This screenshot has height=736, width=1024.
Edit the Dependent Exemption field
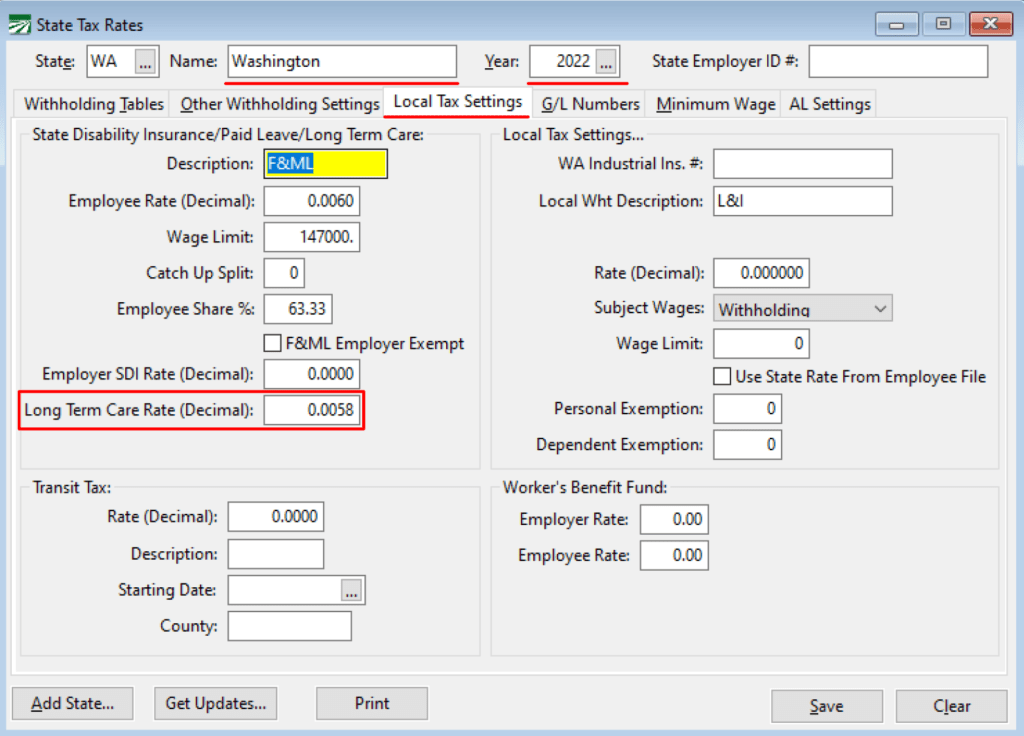click(x=747, y=445)
